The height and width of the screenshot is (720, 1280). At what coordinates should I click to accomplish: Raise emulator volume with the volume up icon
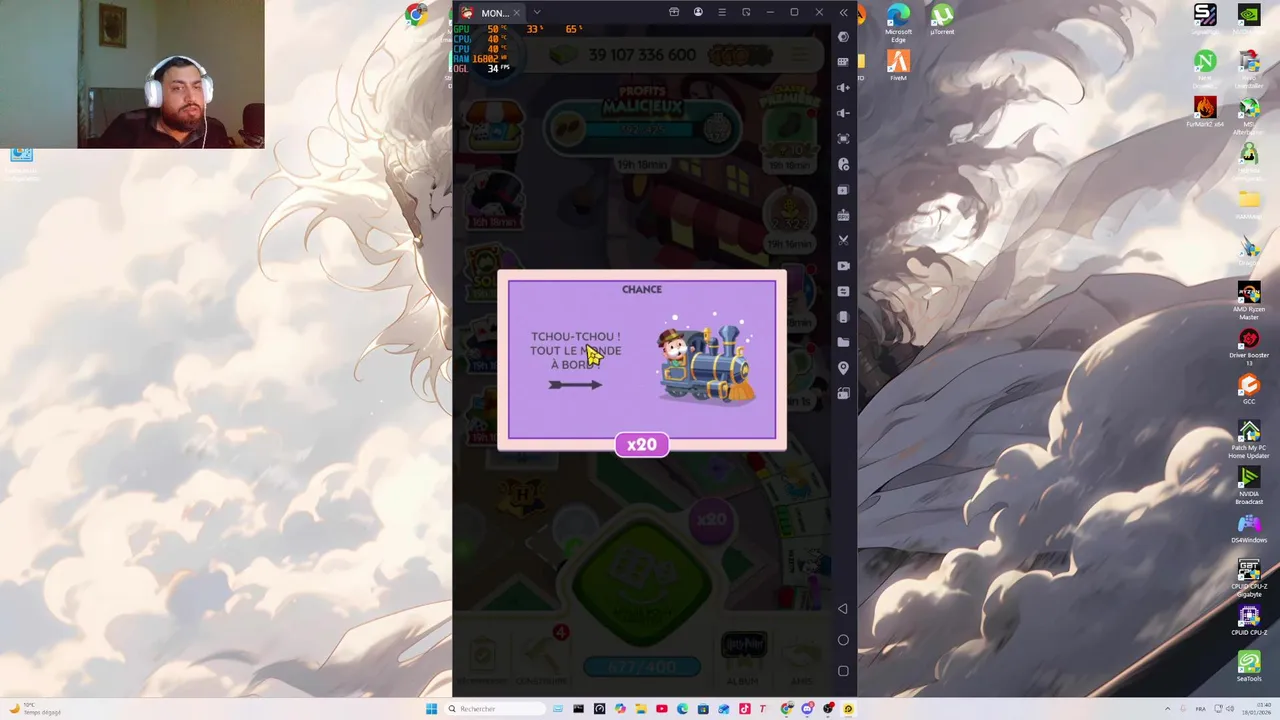pos(843,88)
